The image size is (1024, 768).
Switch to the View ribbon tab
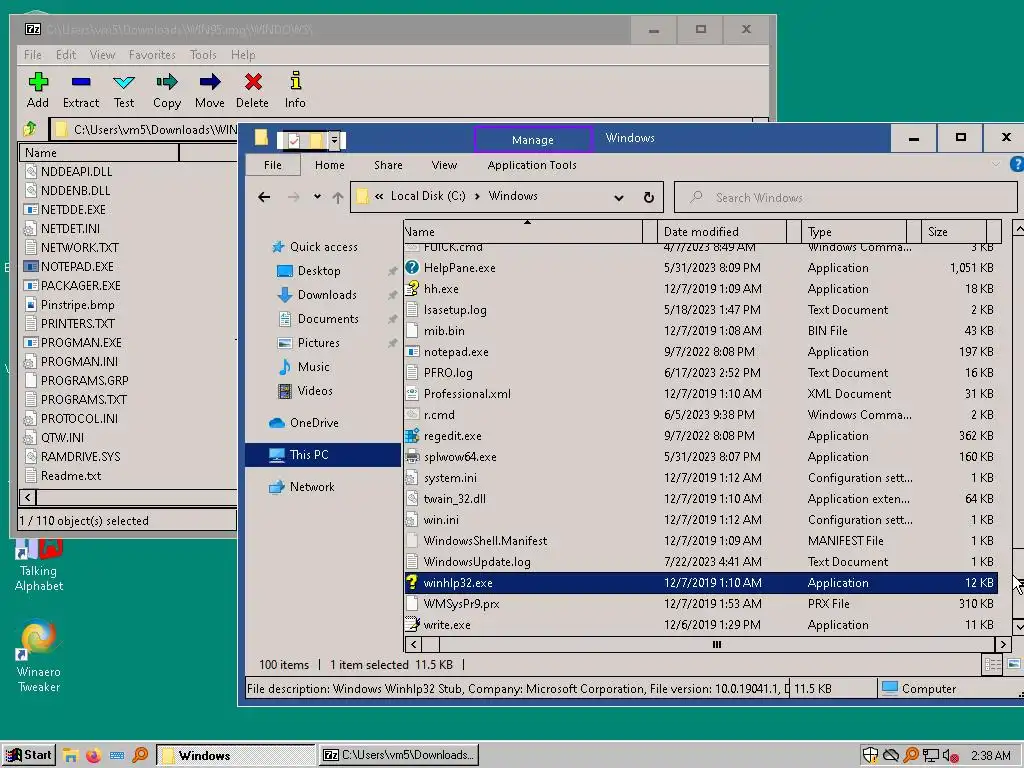point(444,165)
